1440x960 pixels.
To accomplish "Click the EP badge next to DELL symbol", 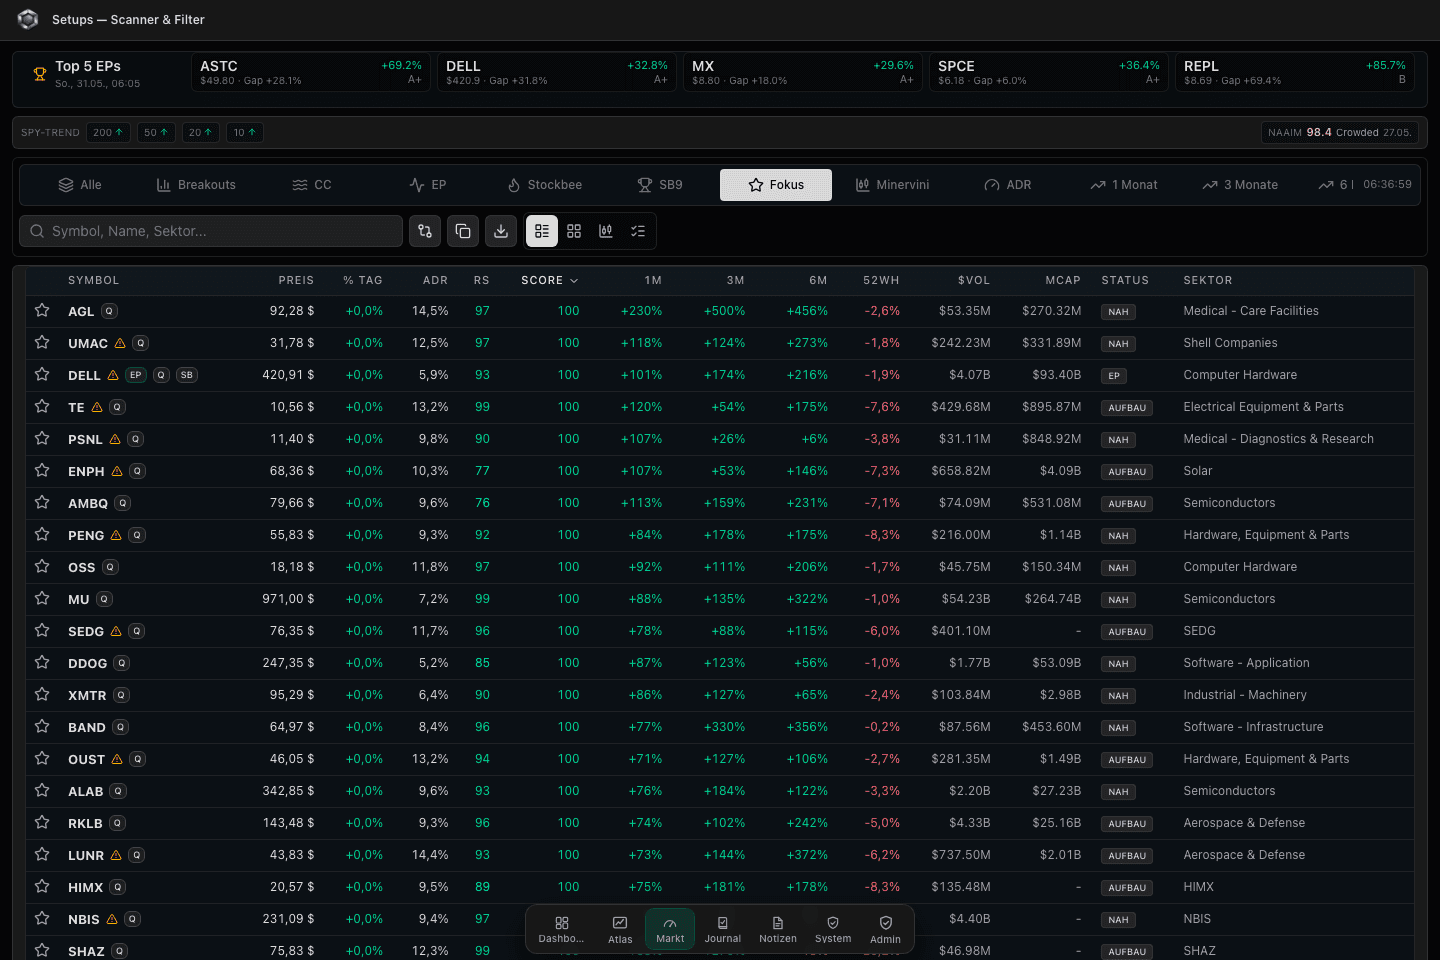I will point(136,375).
